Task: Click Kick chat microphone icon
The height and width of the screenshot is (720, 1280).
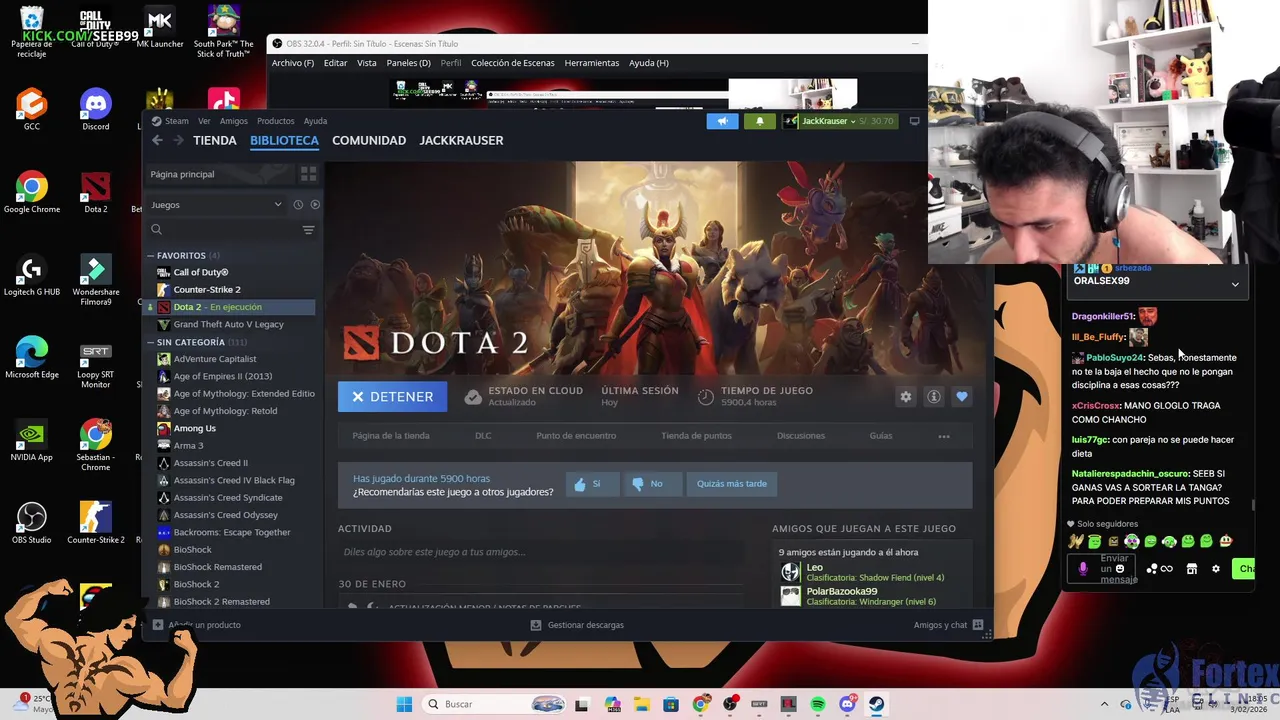Action: (x=1082, y=569)
